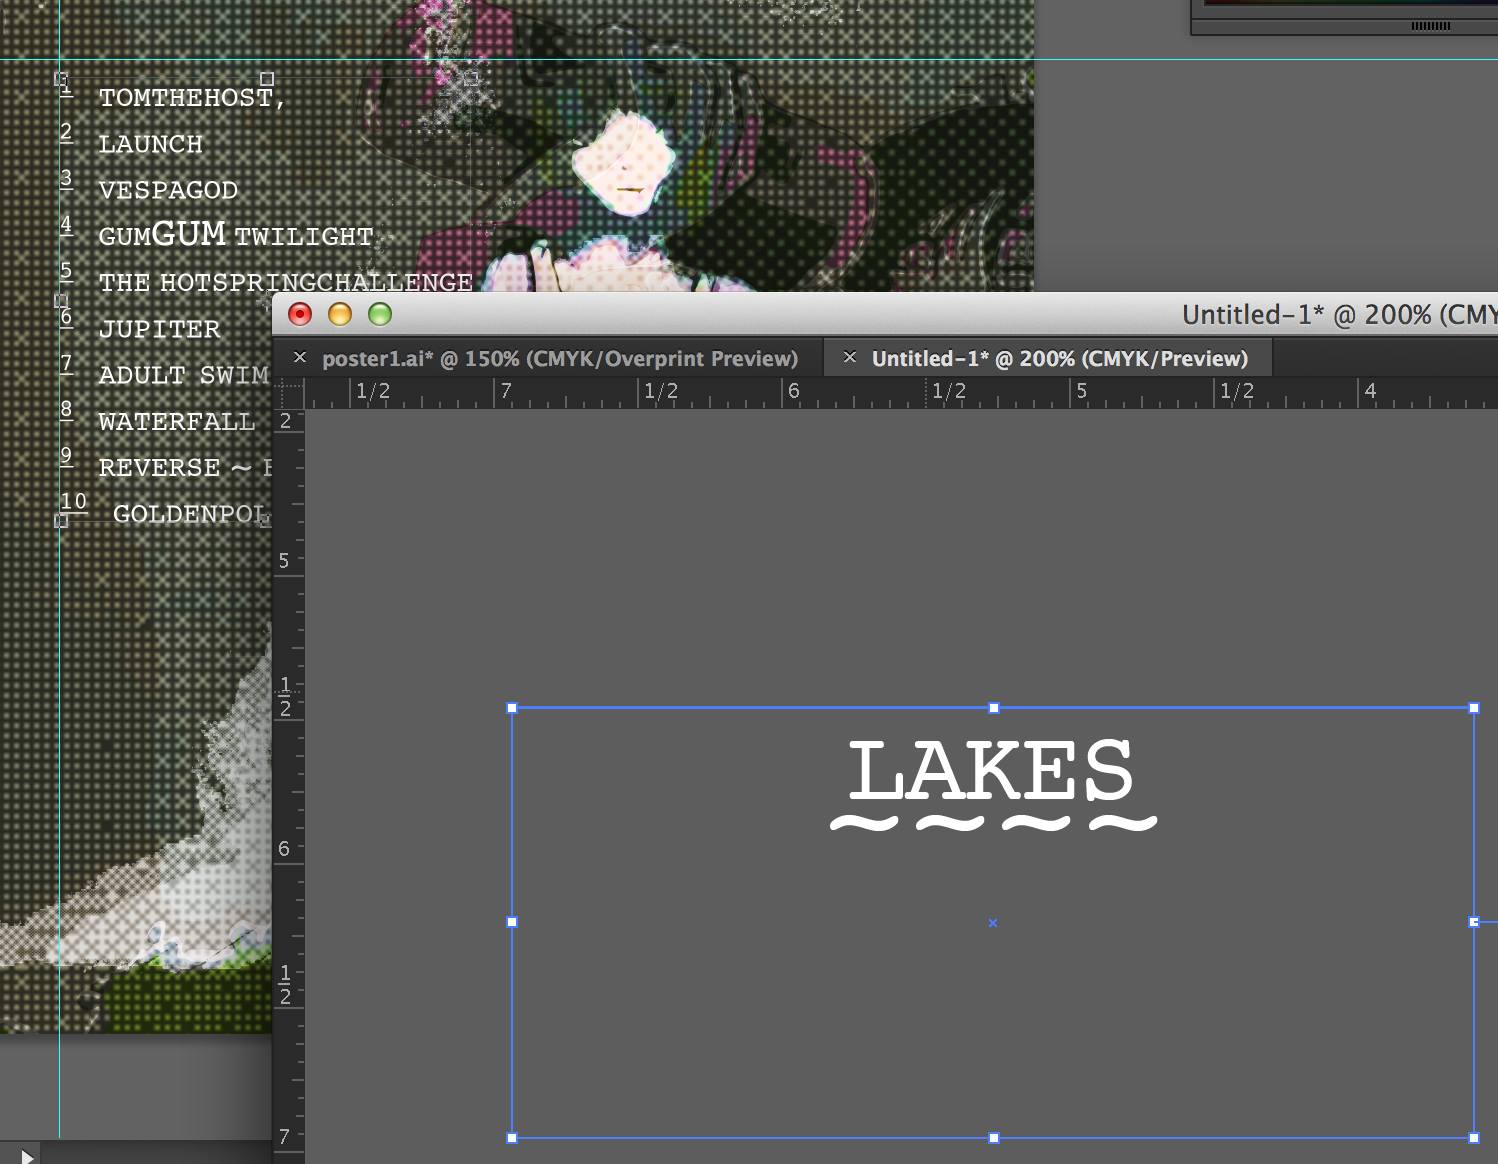Open status bar arrow popup at bottom-left
Viewport: 1498px width, 1164px height.
(x=27, y=1156)
